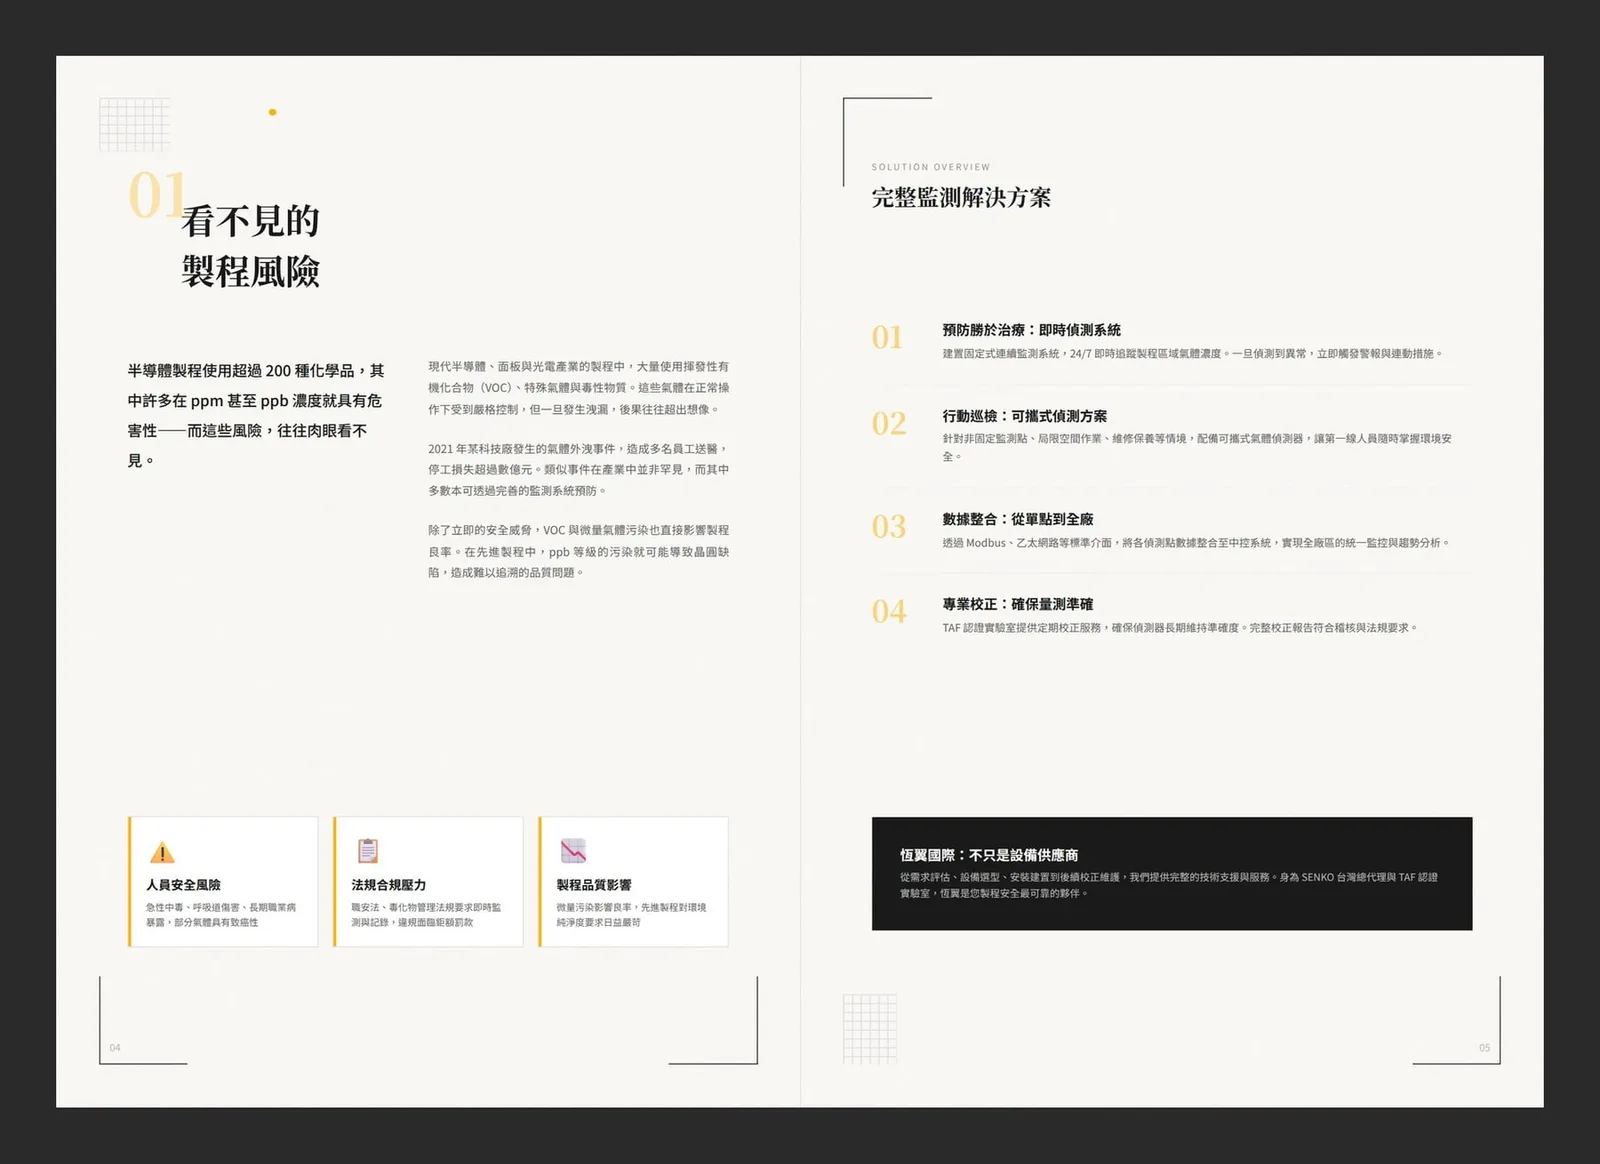Image resolution: width=1600 pixels, height=1164 pixels.
Task: Select 專業校正：確保量測準確 title
Action: [x=1018, y=604]
